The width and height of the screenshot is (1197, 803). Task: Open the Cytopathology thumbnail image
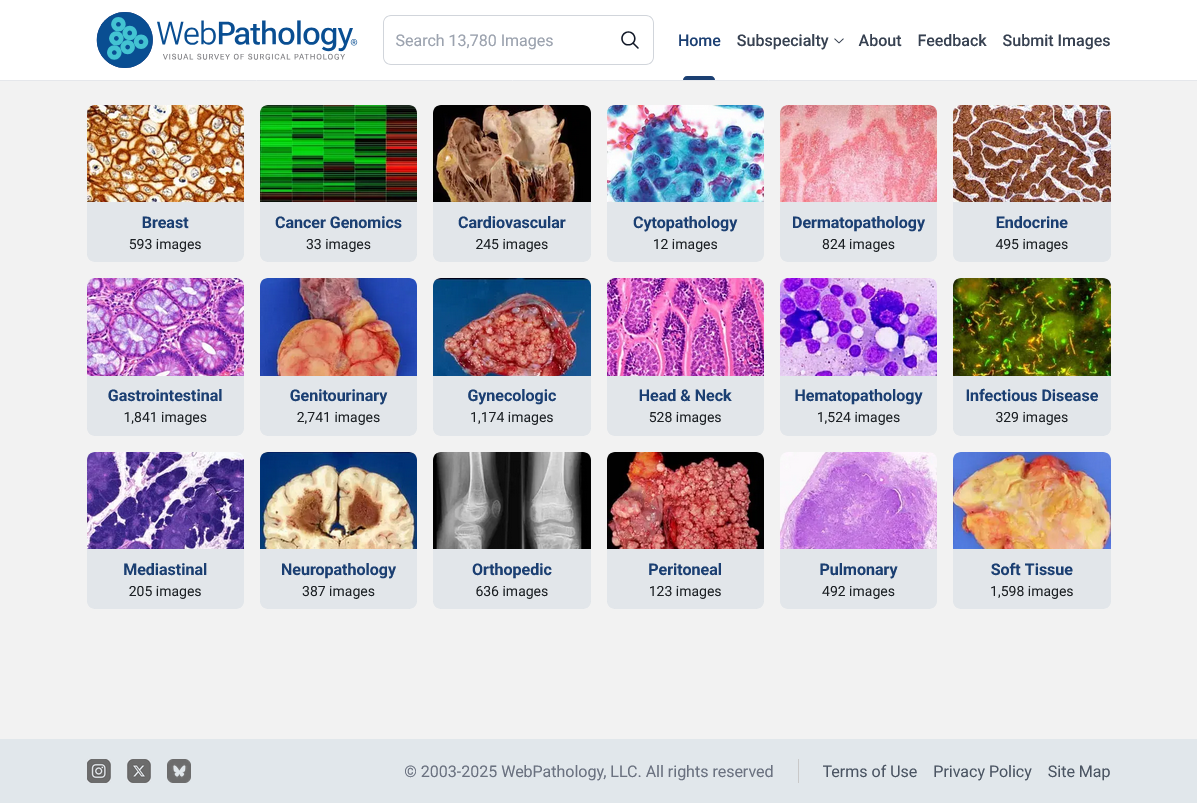(x=685, y=153)
